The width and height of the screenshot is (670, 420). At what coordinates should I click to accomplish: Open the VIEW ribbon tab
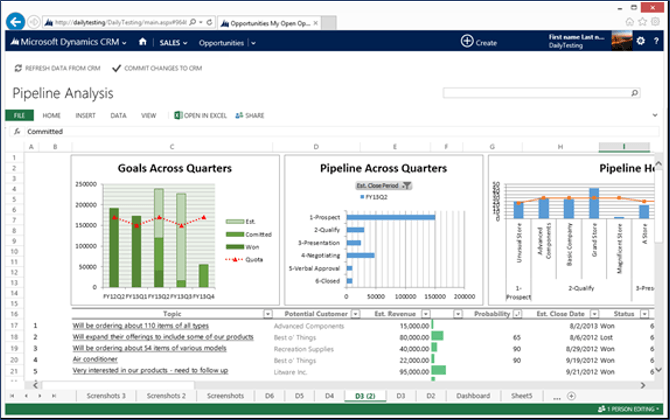[x=149, y=115]
